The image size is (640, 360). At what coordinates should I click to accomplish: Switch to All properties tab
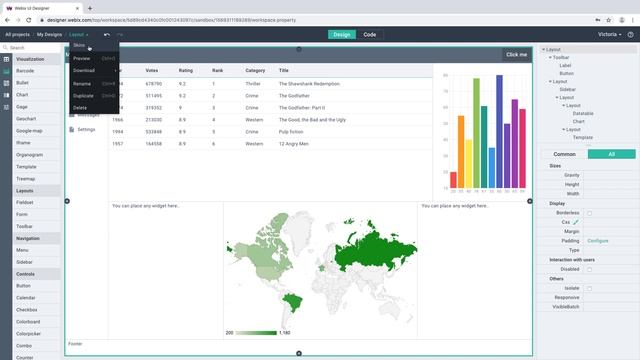[611, 154]
